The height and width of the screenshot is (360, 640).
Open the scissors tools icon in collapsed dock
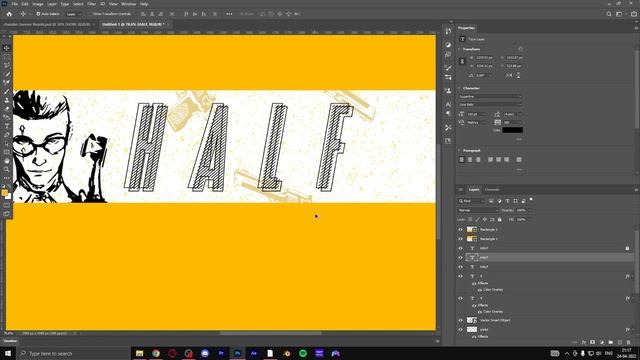pos(448,128)
